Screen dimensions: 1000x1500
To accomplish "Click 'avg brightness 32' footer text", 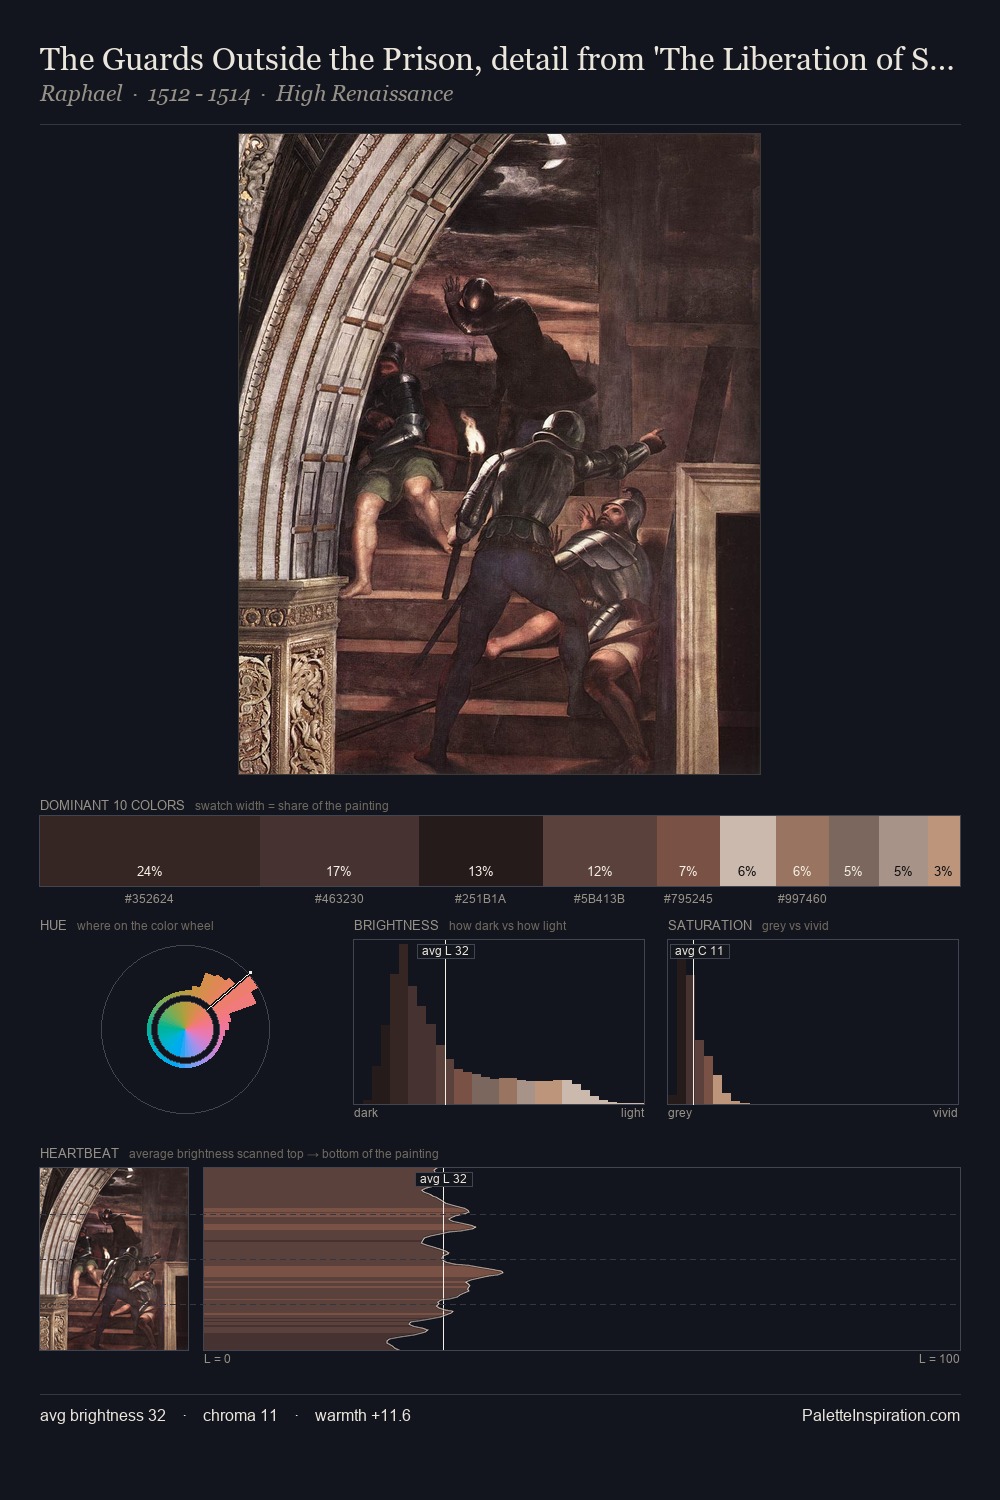I will (103, 1415).
